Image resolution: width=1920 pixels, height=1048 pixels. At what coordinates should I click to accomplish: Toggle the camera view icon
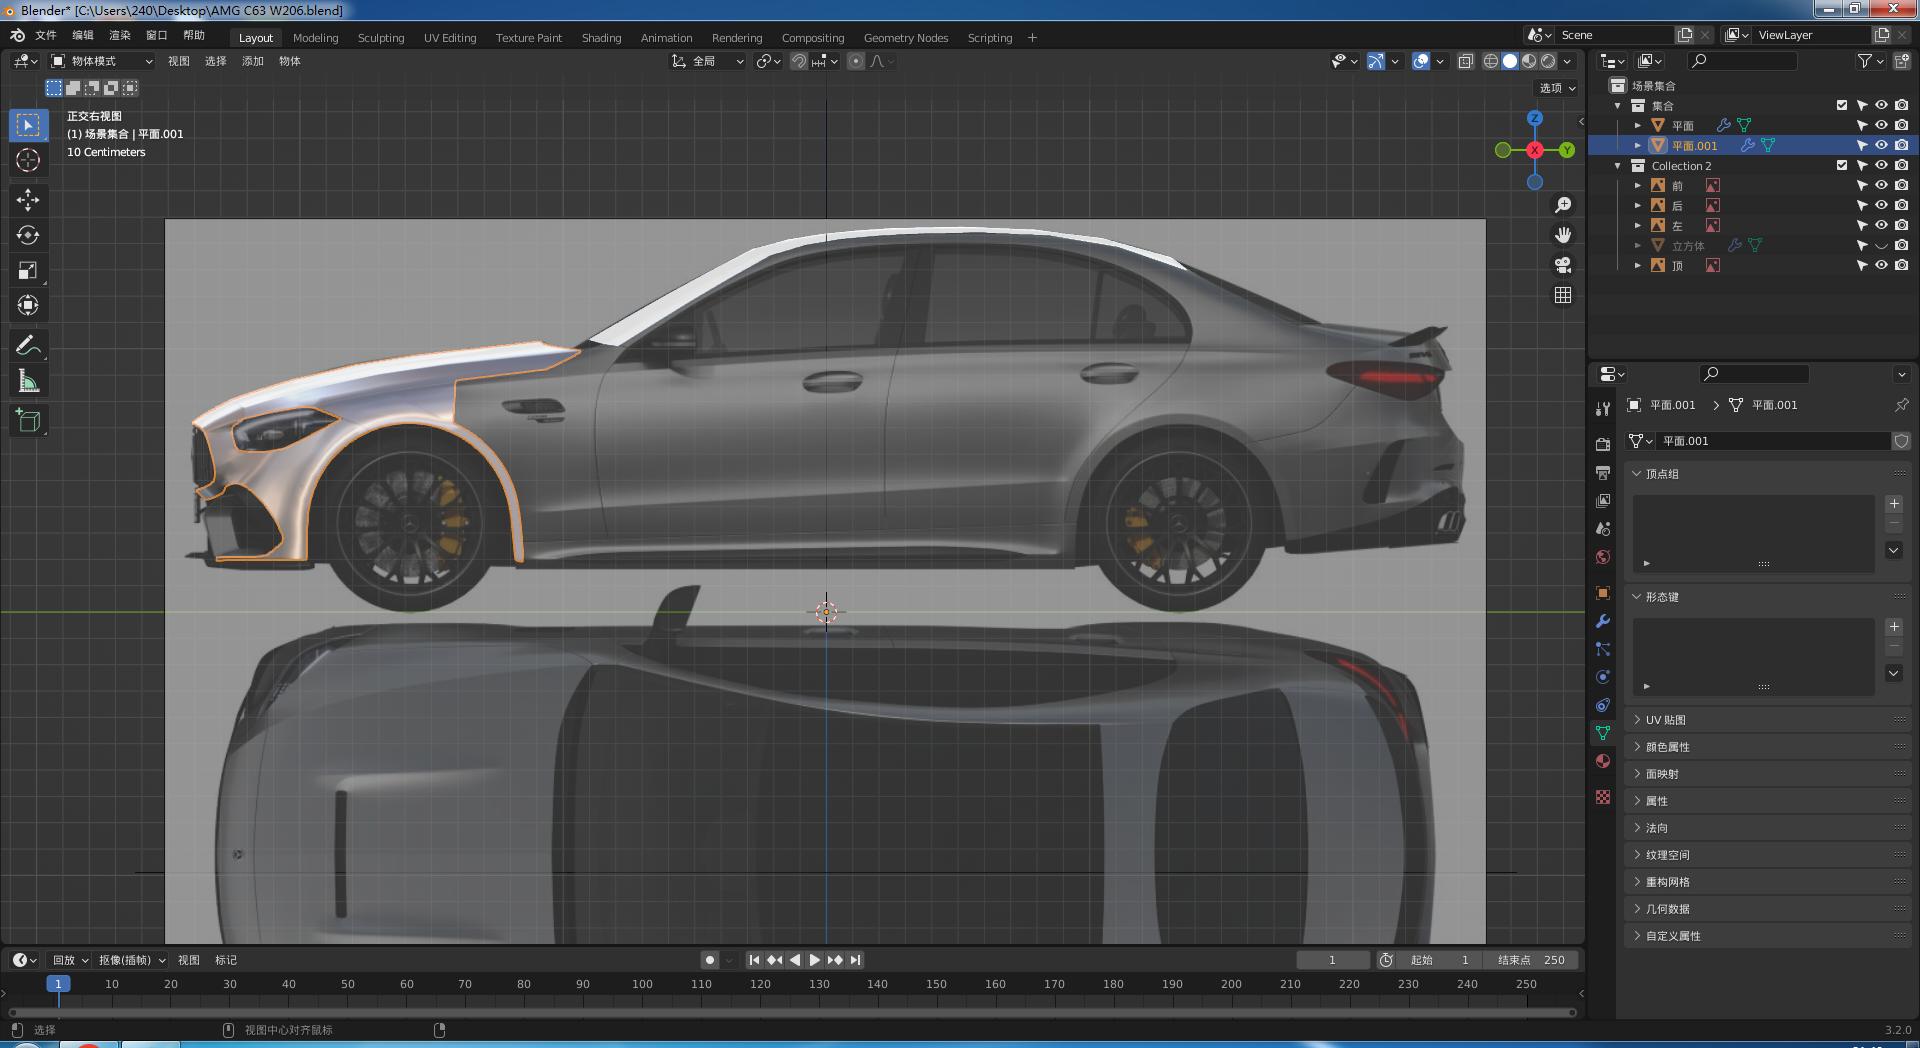pyautogui.click(x=1563, y=265)
